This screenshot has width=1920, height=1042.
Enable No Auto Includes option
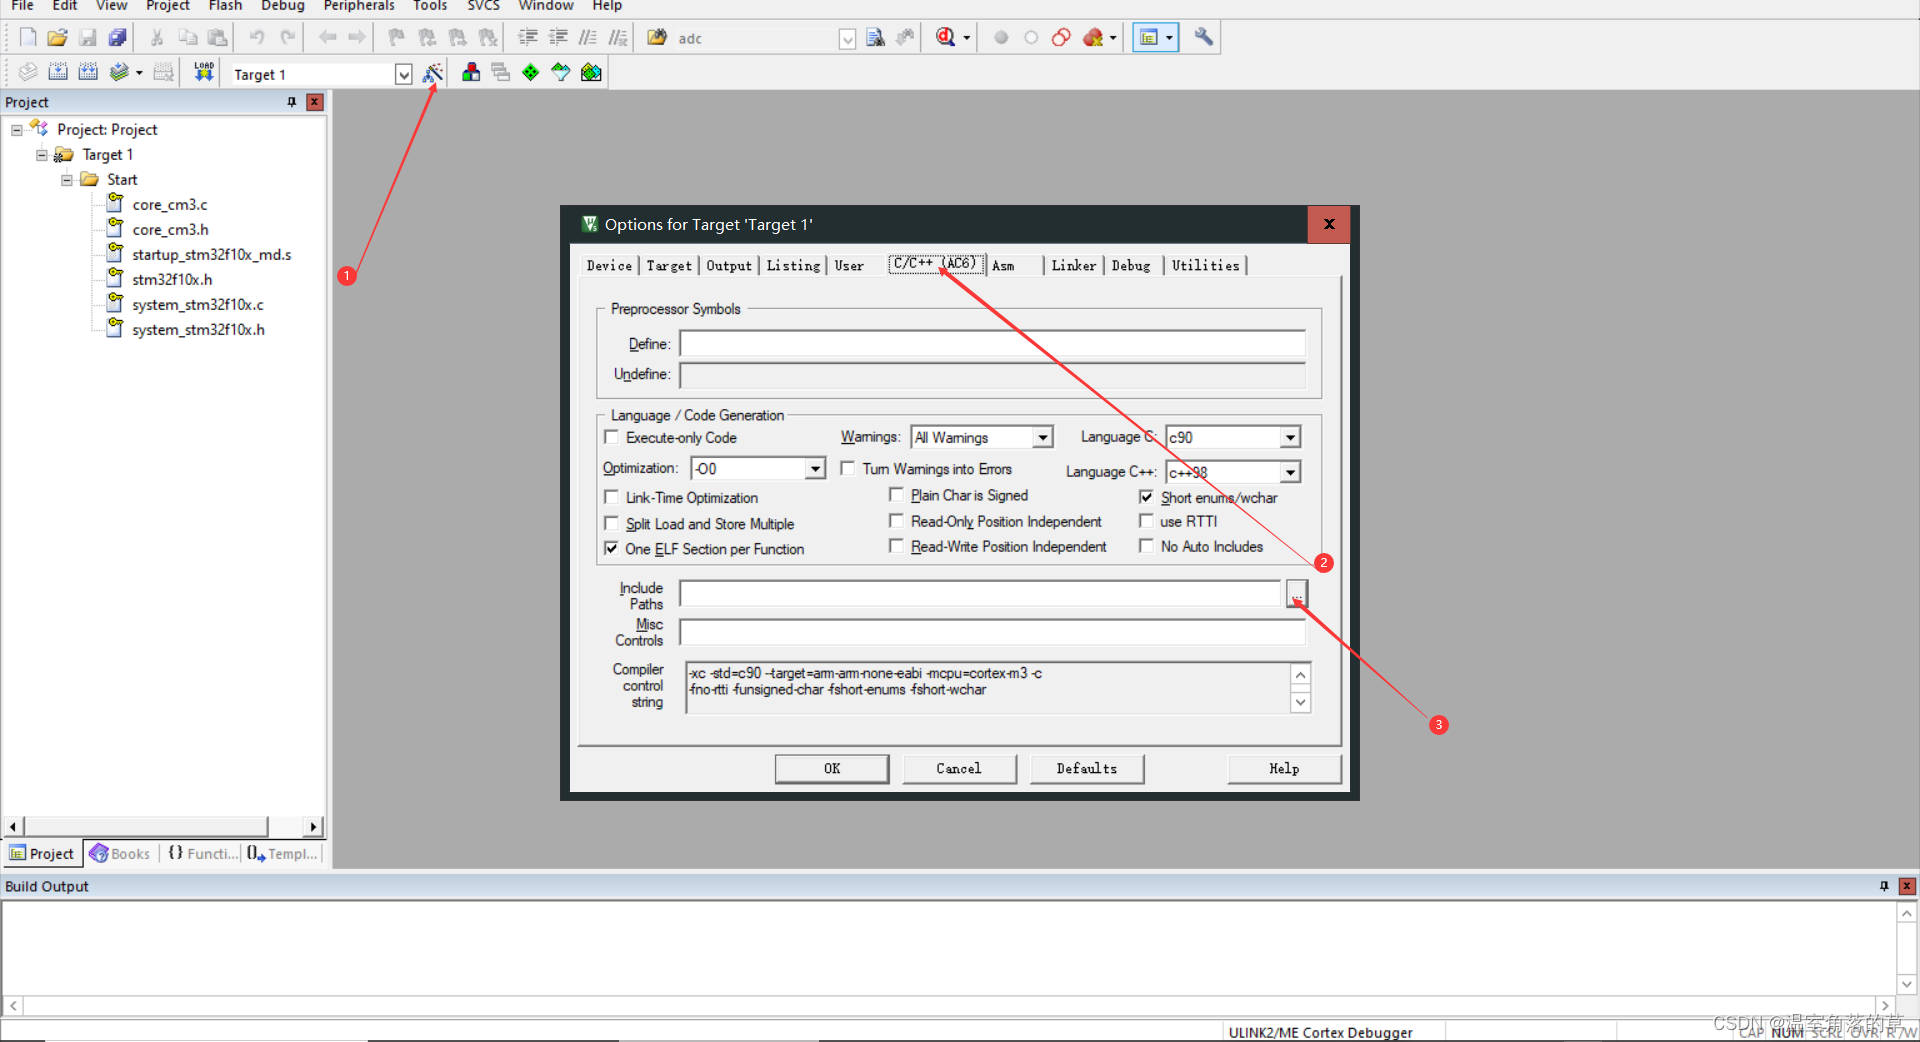point(1146,546)
